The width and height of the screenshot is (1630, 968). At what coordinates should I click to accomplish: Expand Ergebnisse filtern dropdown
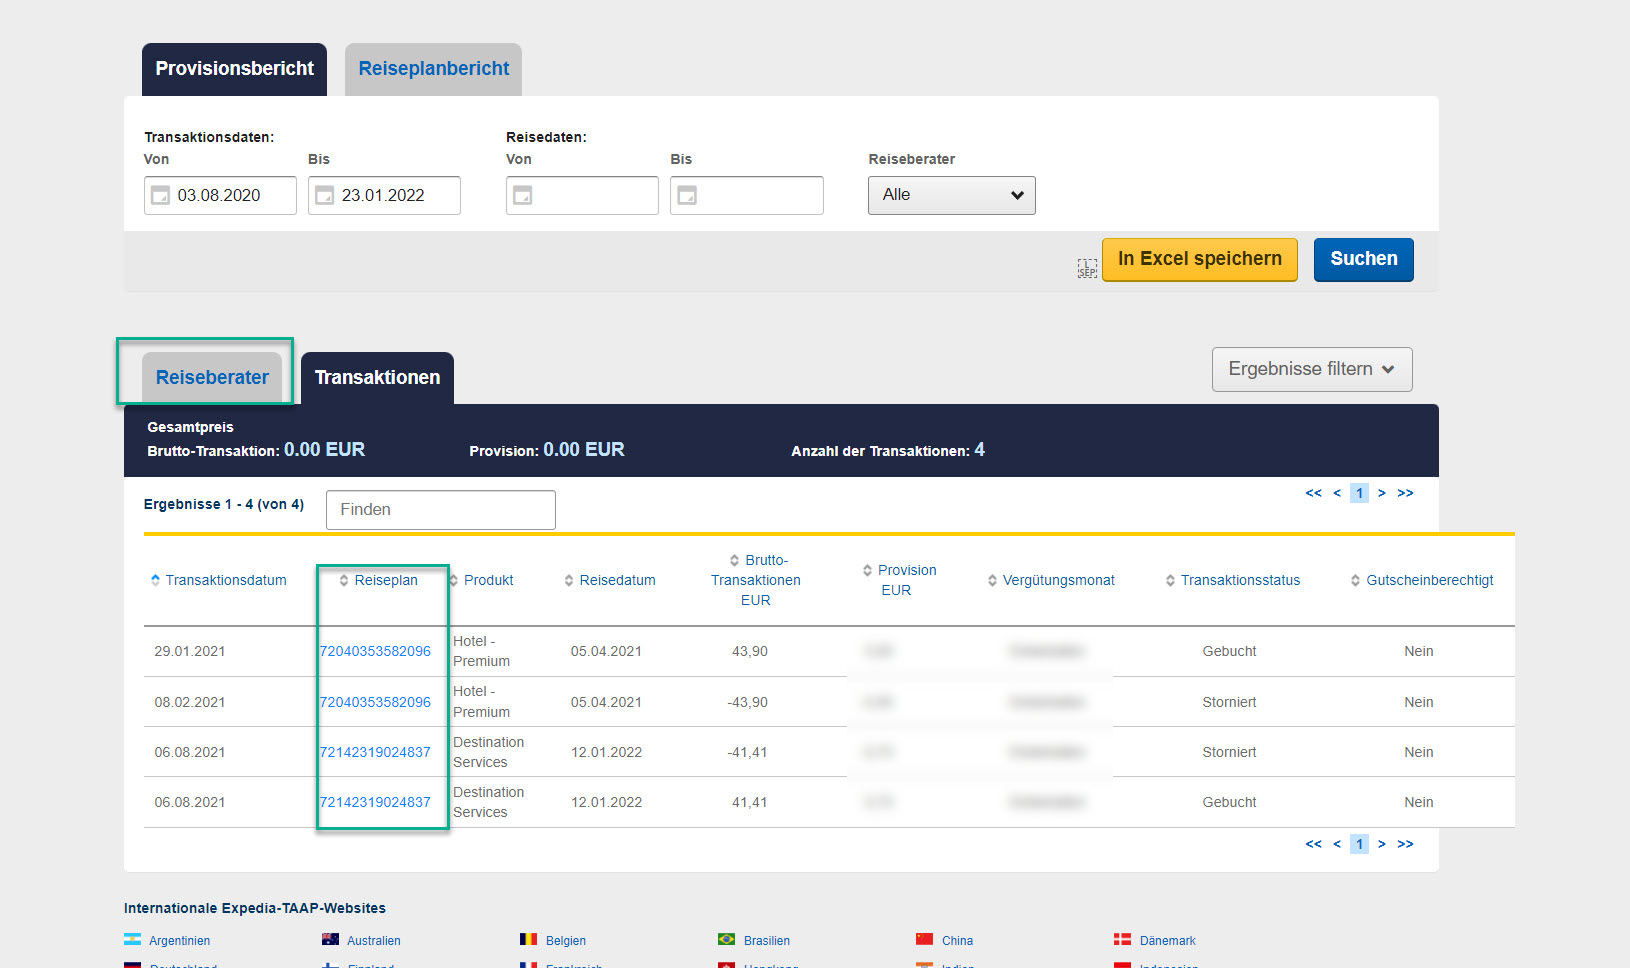point(1312,369)
